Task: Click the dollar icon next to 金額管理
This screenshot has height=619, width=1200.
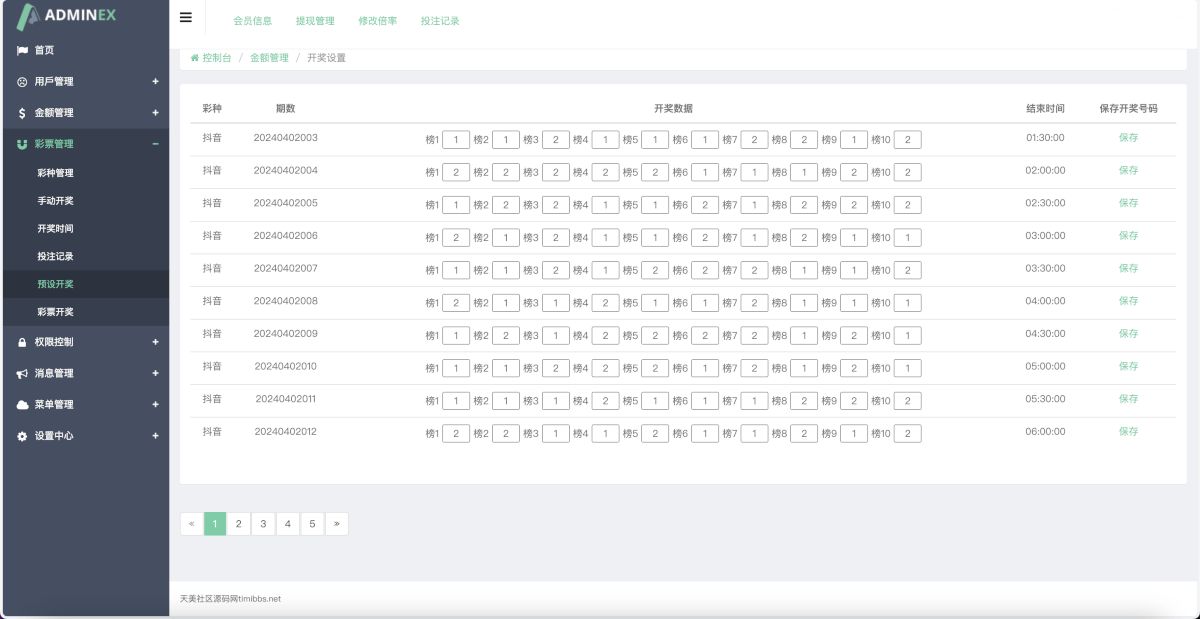Action: [x=22, y=113]
